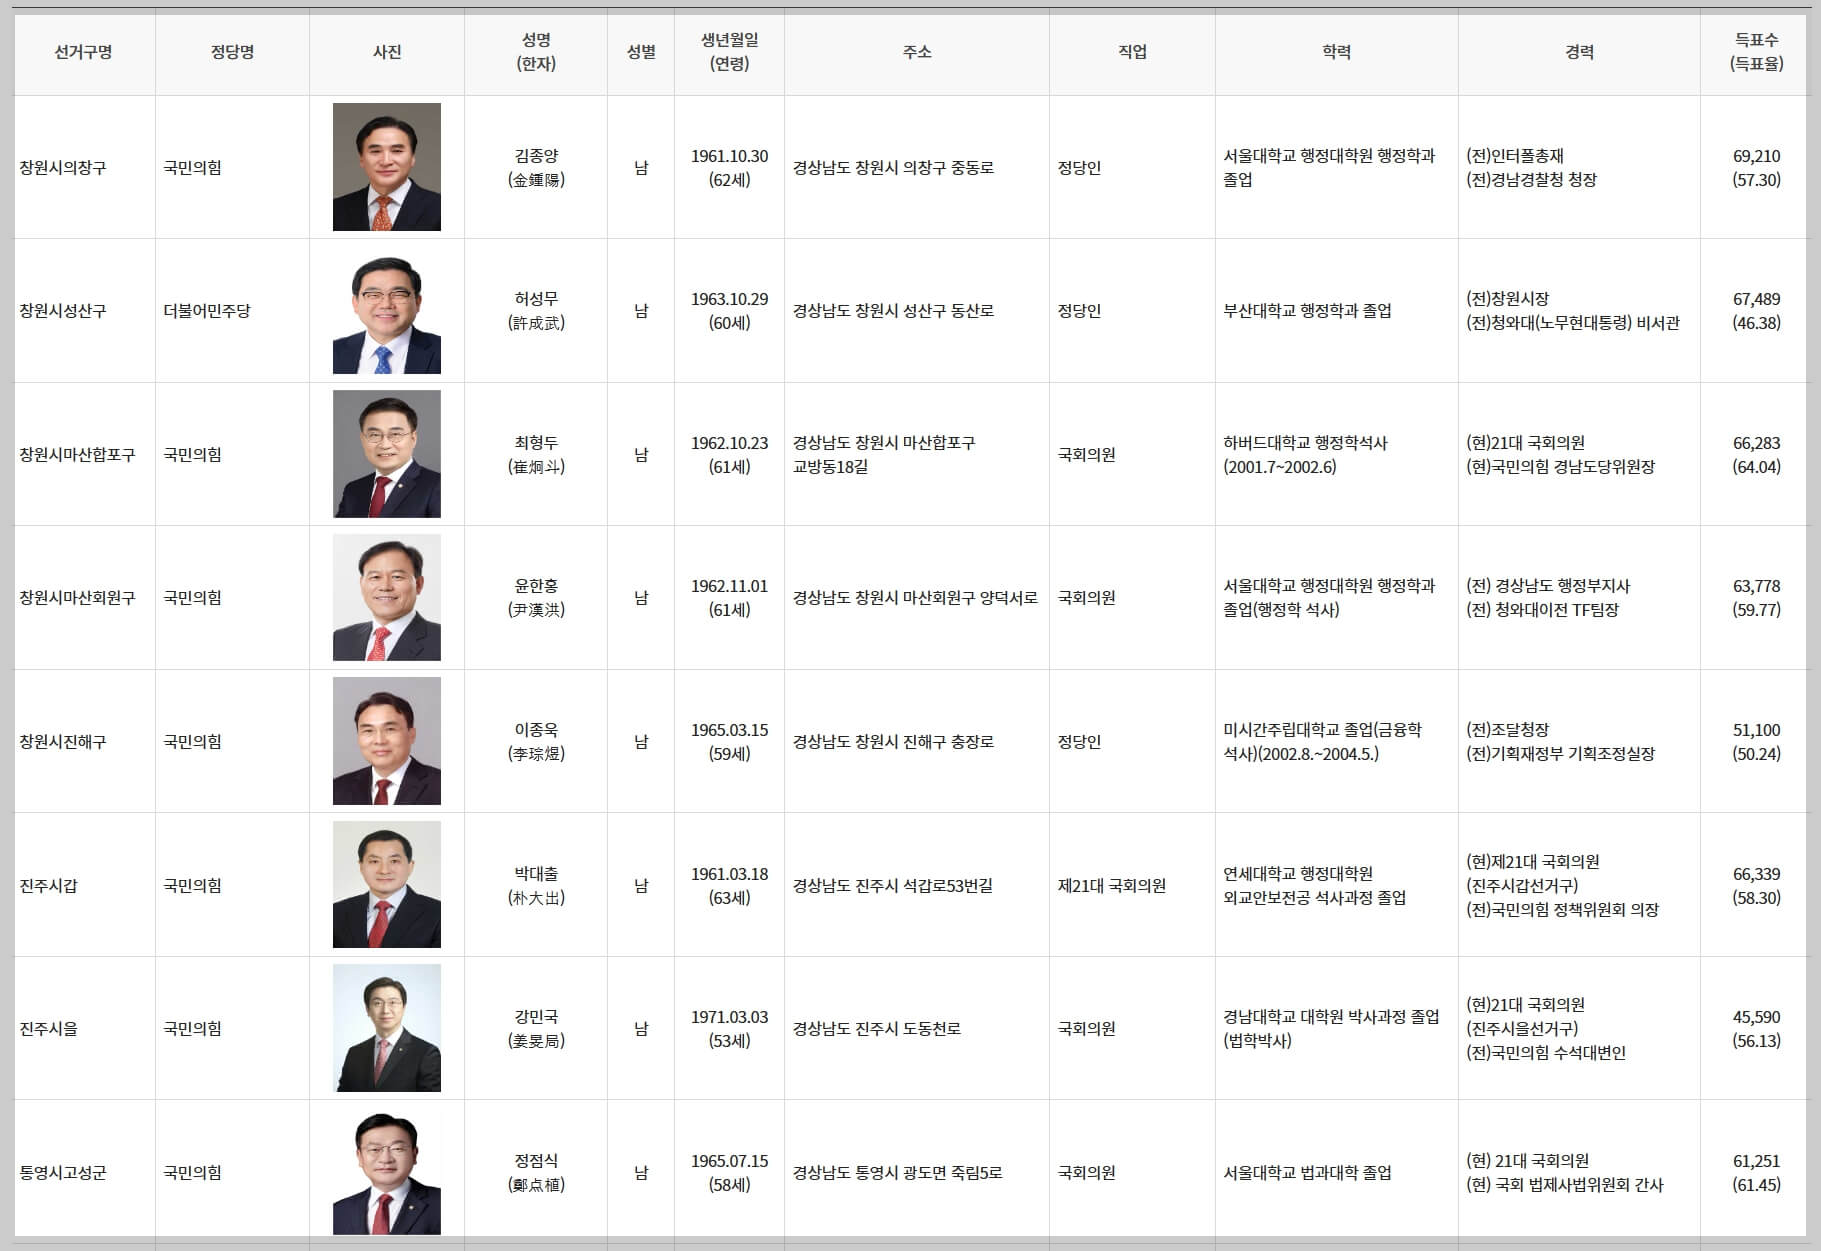The image size is (1821, 1251).
Task: Click address 경상남도 창원시 마산합포구 교방동18길
Action: (884, 455)
